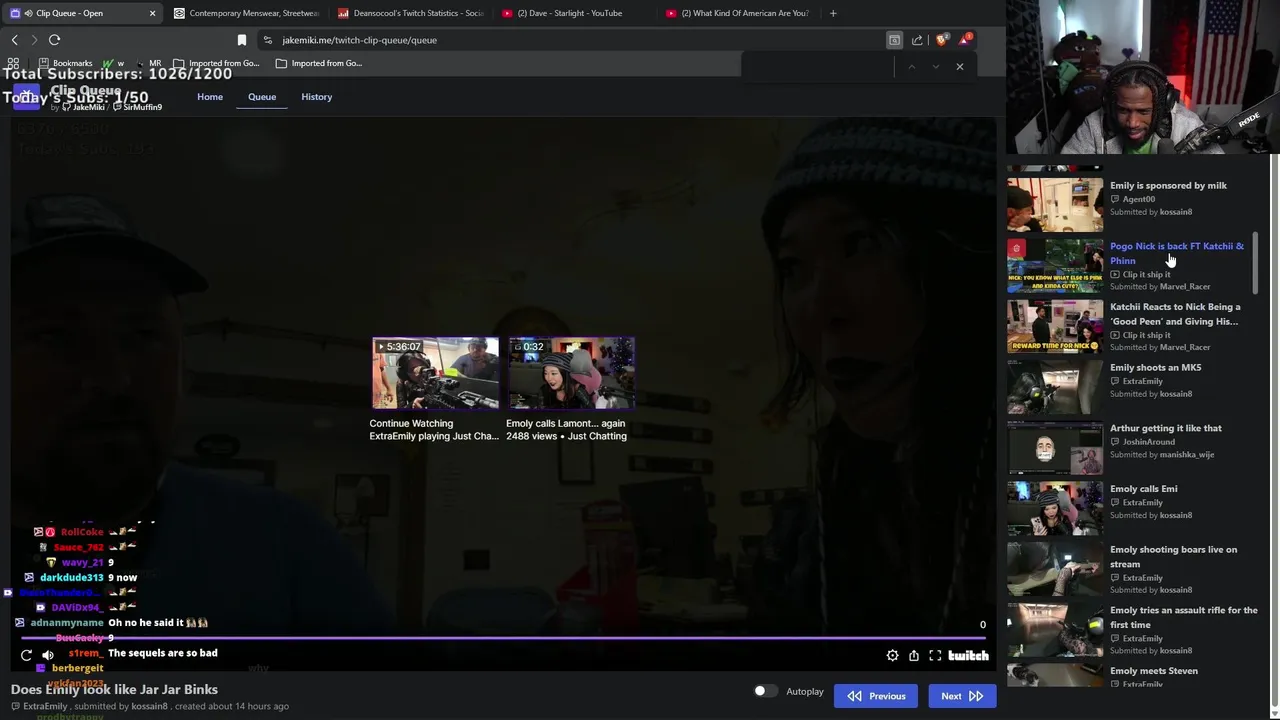This screenshot has width=1280, height=720.
Task: Switch to the Dave - Starlight YouTube tab
Action: coord(570,13)
